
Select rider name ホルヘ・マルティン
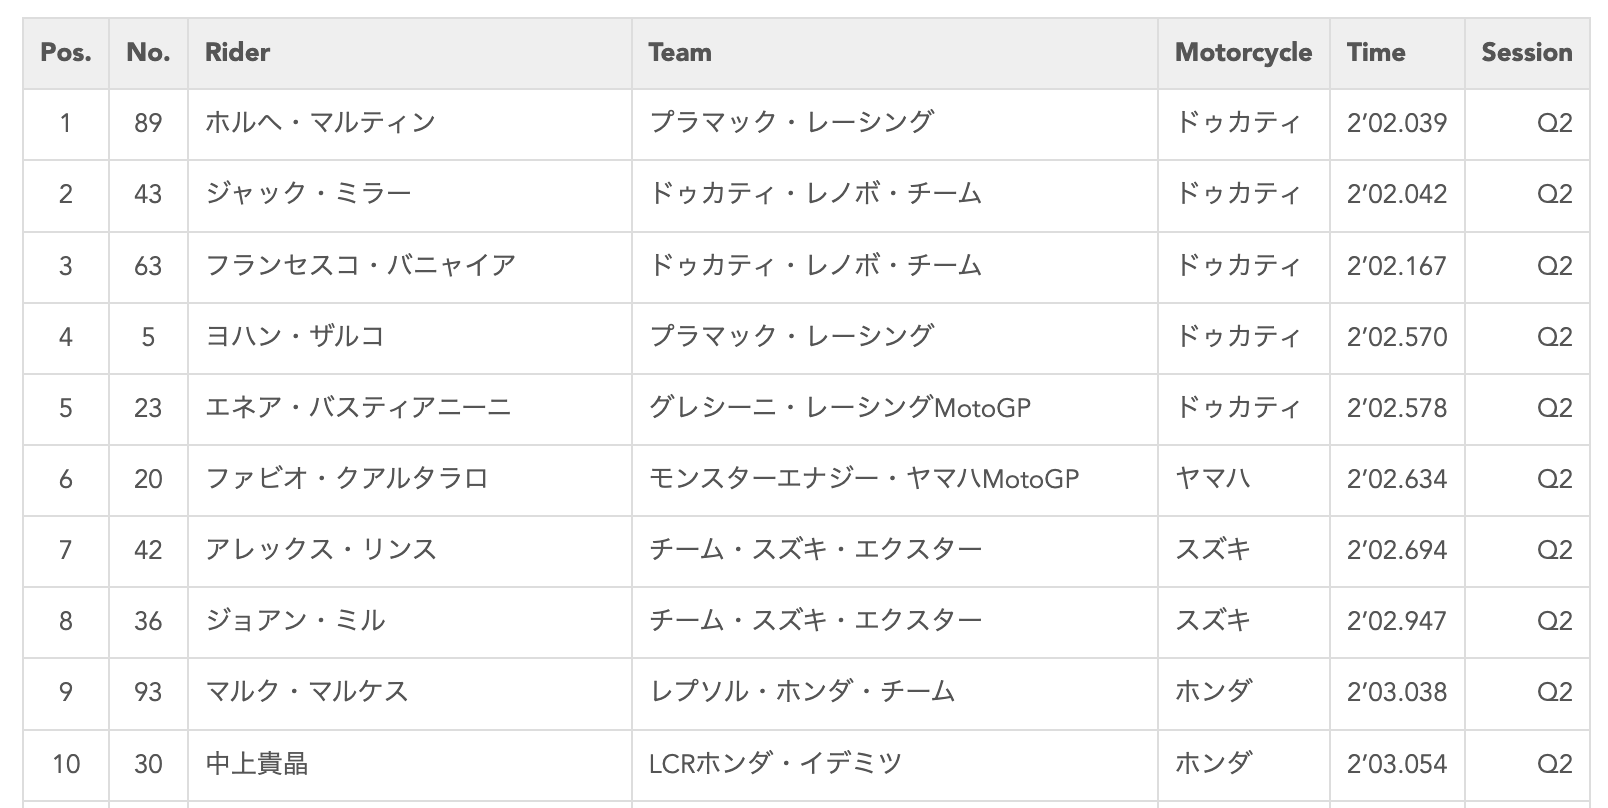[320, 123]
